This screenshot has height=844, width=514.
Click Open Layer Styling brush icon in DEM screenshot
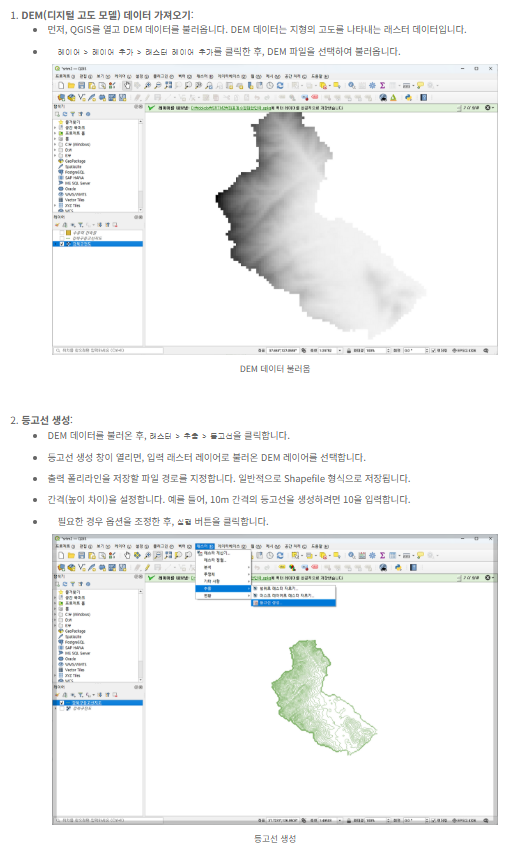57,224
